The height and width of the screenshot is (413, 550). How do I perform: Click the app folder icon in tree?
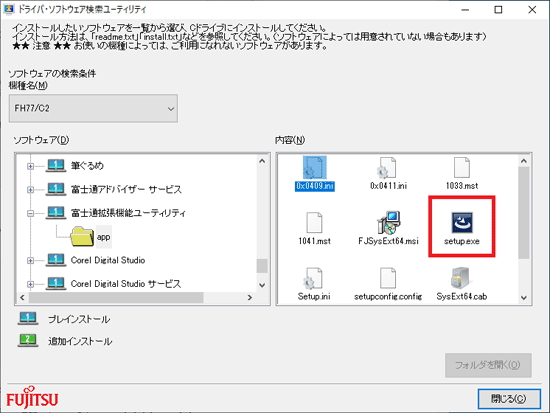(82, 236)
